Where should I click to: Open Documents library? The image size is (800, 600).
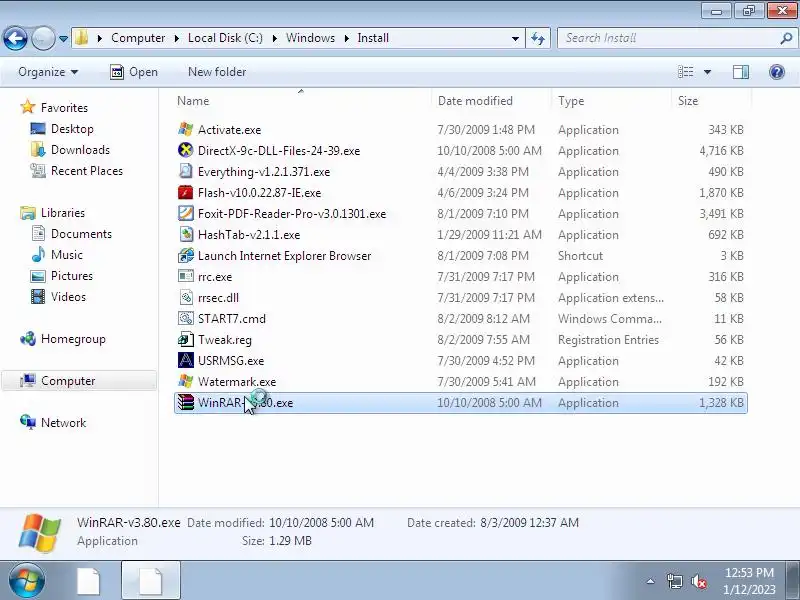click(x=81, y=233)
